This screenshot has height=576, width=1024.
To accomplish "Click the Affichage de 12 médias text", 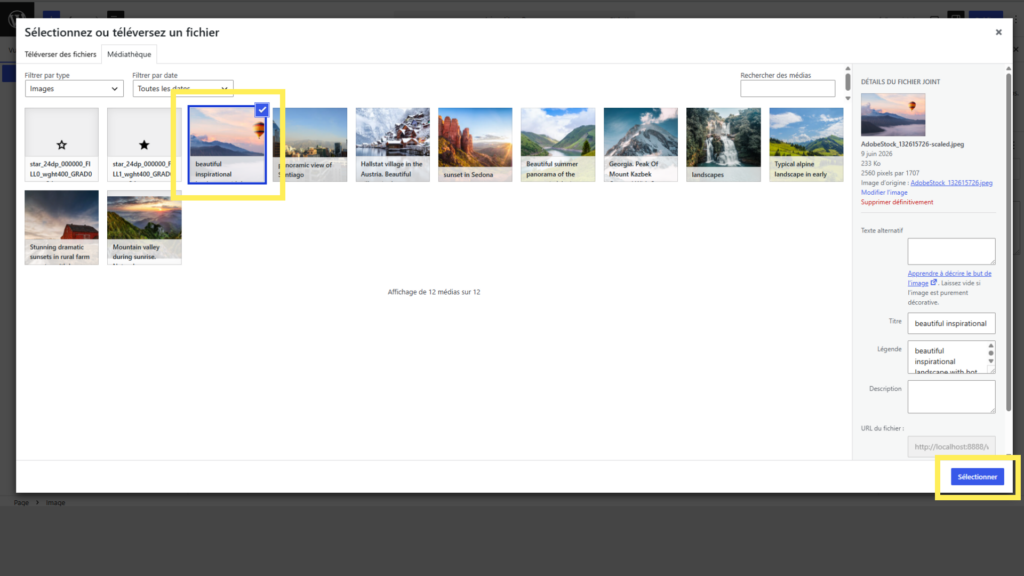I will click(x=434, y=292).
